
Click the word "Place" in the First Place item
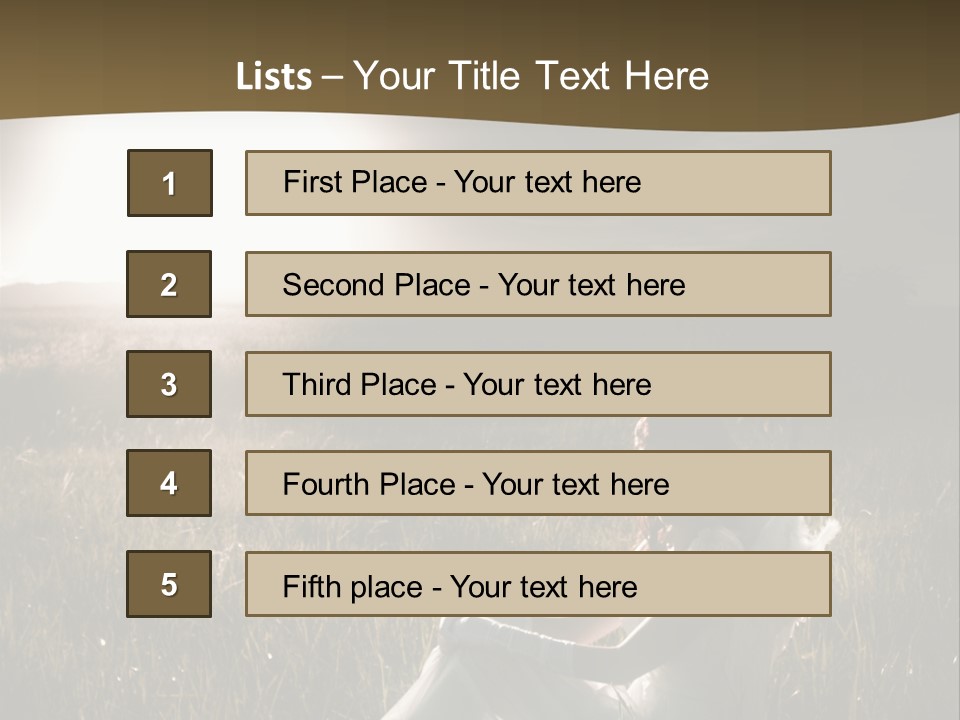[387, 182]
